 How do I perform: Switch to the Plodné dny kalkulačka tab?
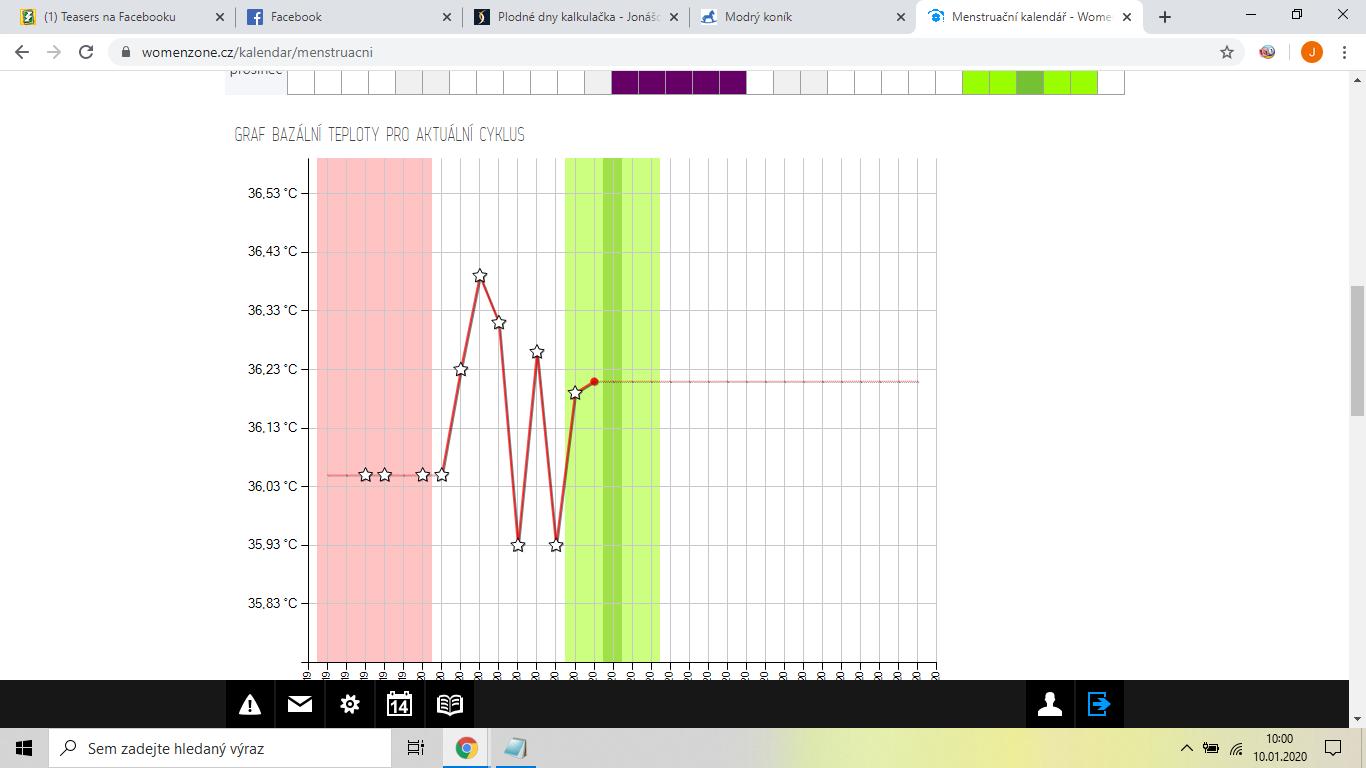(575, 17)
